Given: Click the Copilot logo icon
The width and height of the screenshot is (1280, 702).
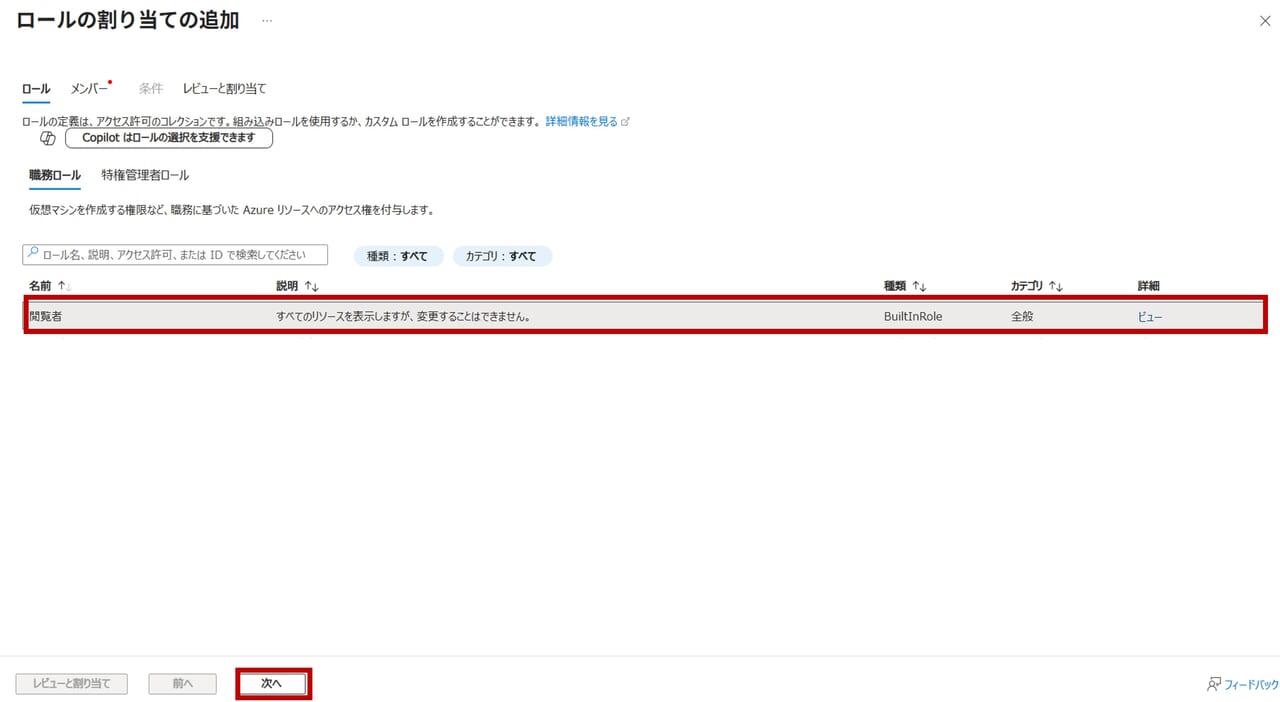Looking at the screenshot, I should 47,138.
